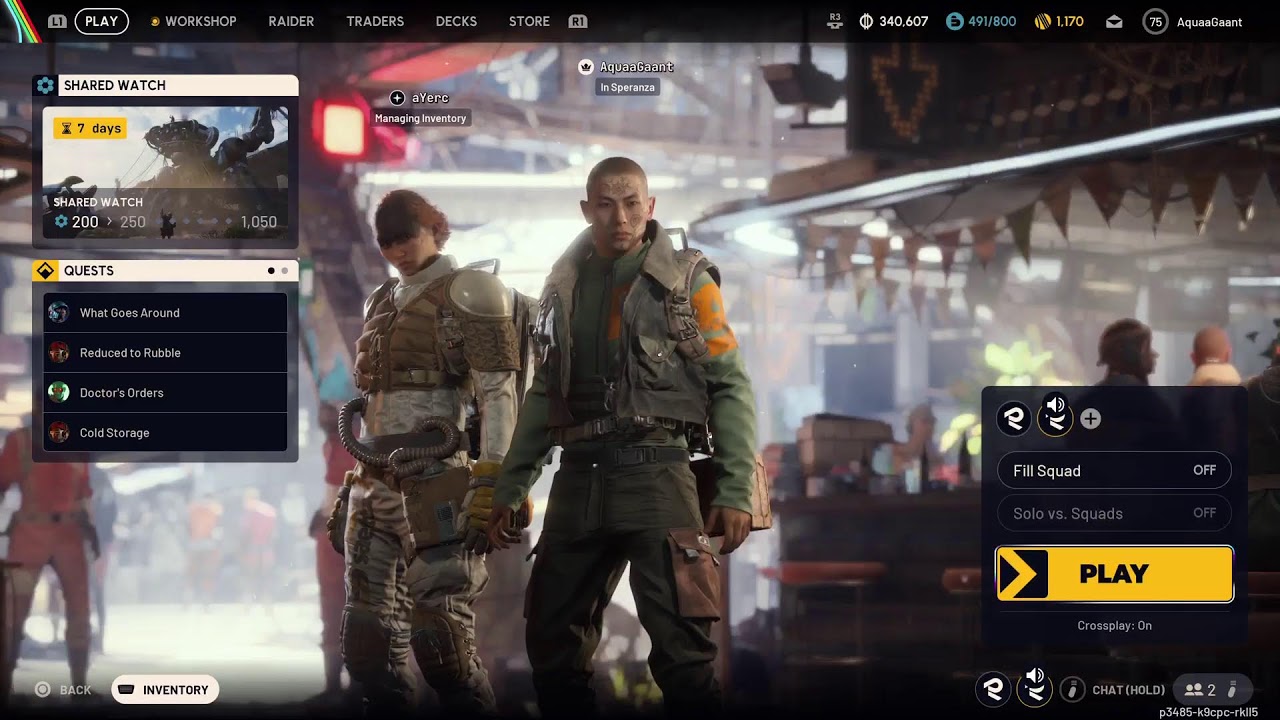Viewport: 1280px width, 720px height.
Task: Toggle Fill Squad option
Action: pyautogui.click(x=1114, y=470)
